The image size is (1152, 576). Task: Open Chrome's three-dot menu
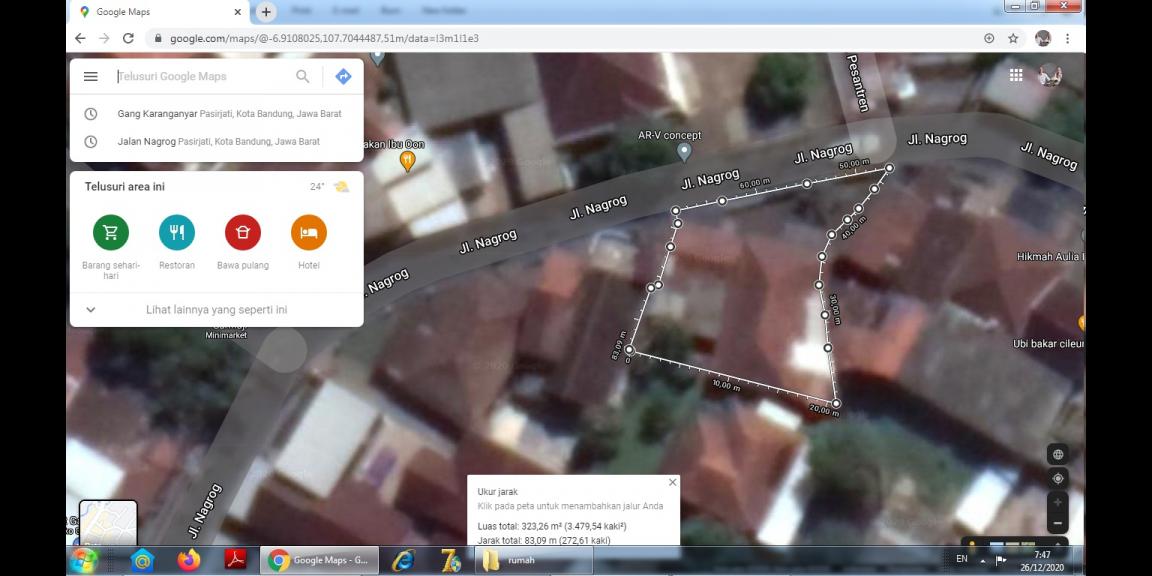(x=1069, y=36)
